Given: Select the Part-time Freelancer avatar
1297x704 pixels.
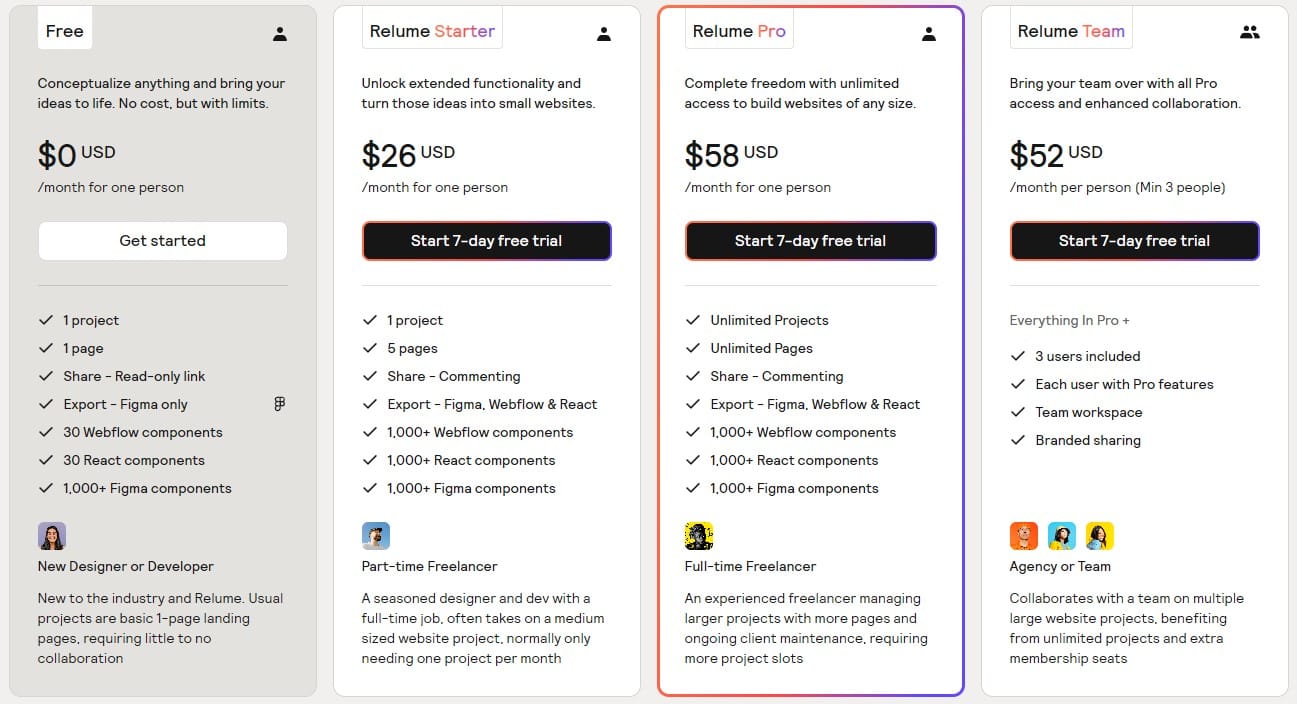Looking at the screenshot, I should pos(376,535).
